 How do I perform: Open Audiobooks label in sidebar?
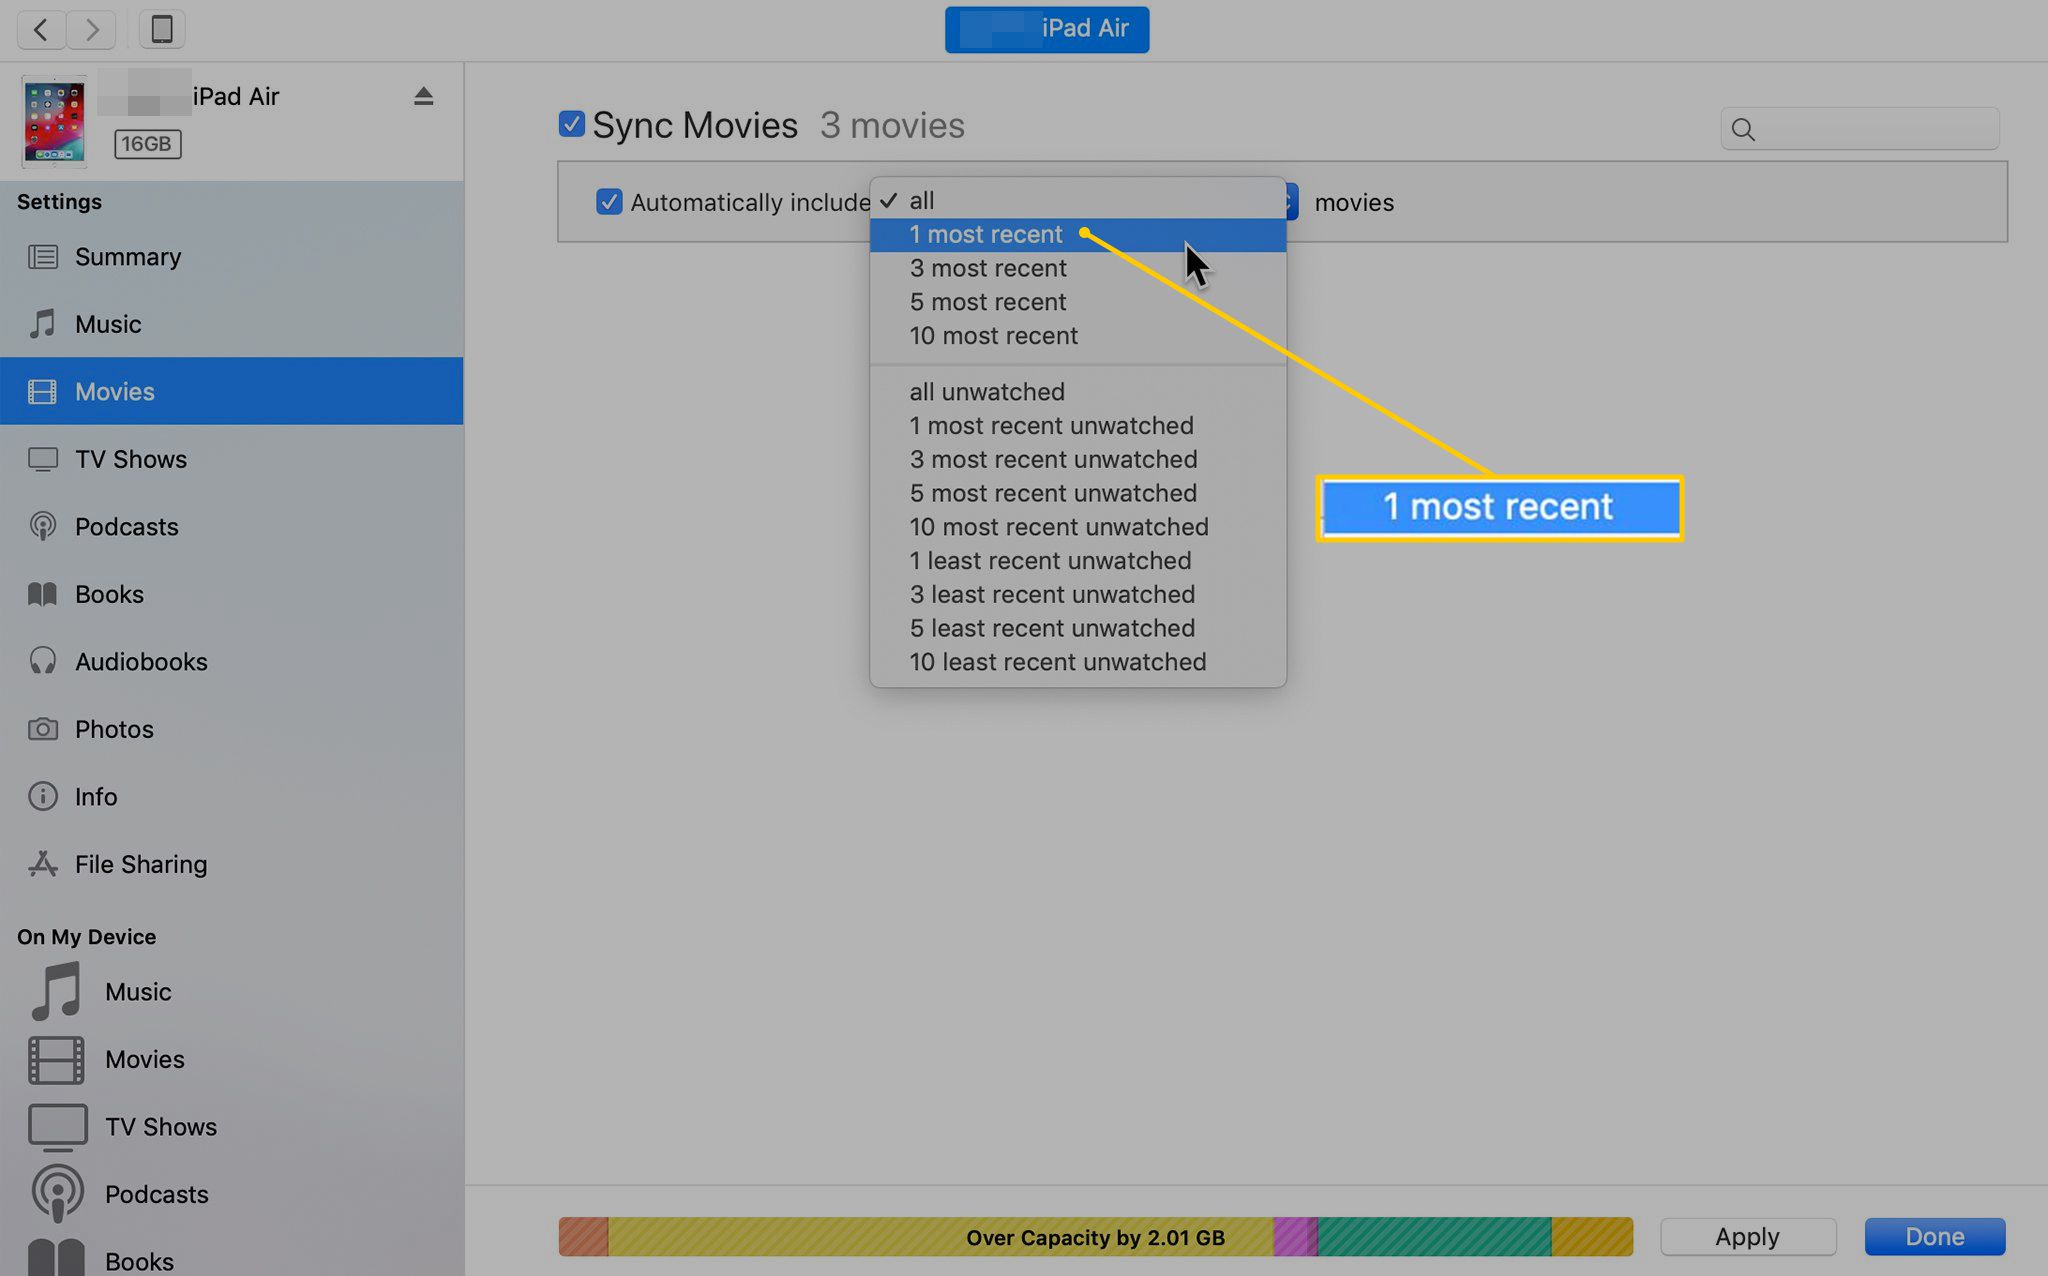[x=141, y=661]
